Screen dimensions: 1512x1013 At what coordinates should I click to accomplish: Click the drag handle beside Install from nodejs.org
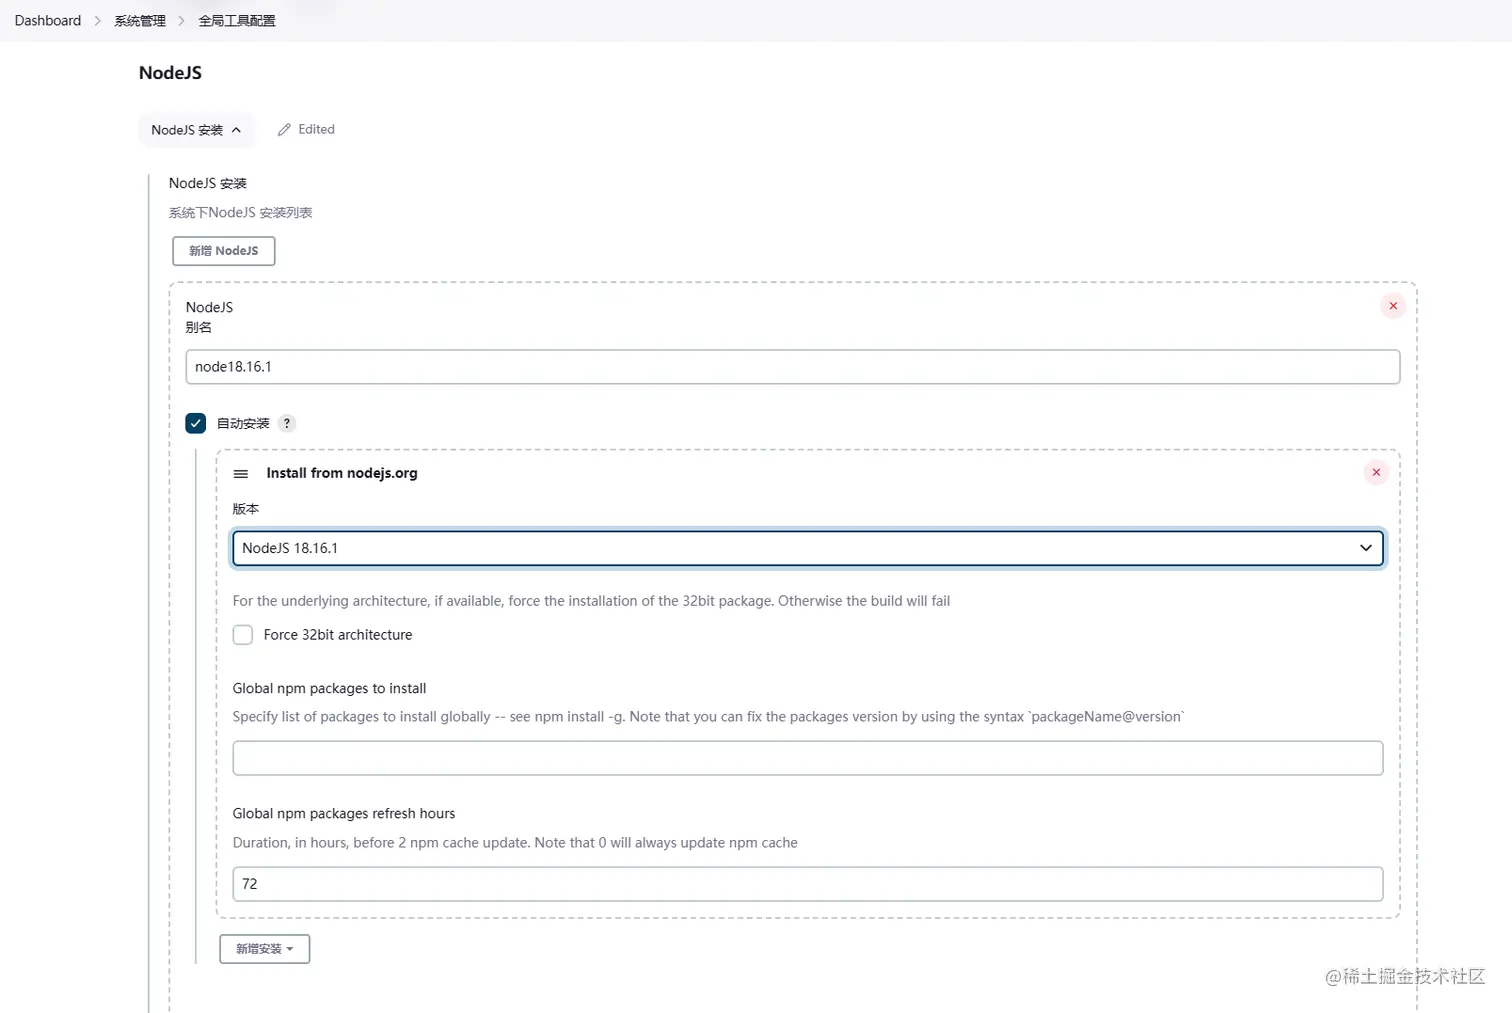coord(241,474)
